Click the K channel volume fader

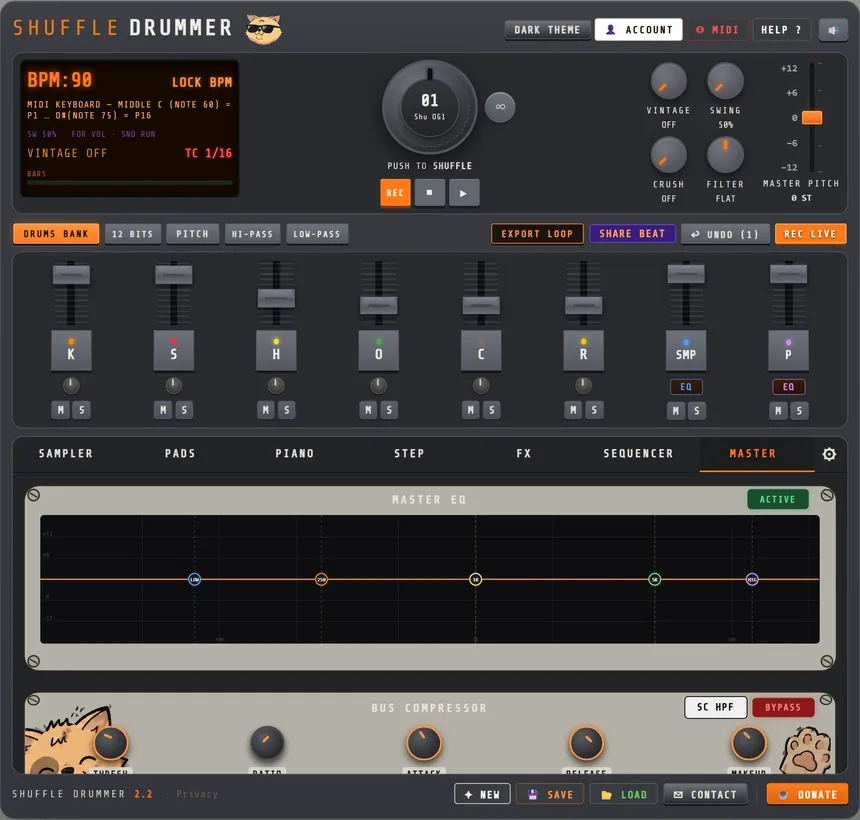pyautogui.click(x=71, y=275)
